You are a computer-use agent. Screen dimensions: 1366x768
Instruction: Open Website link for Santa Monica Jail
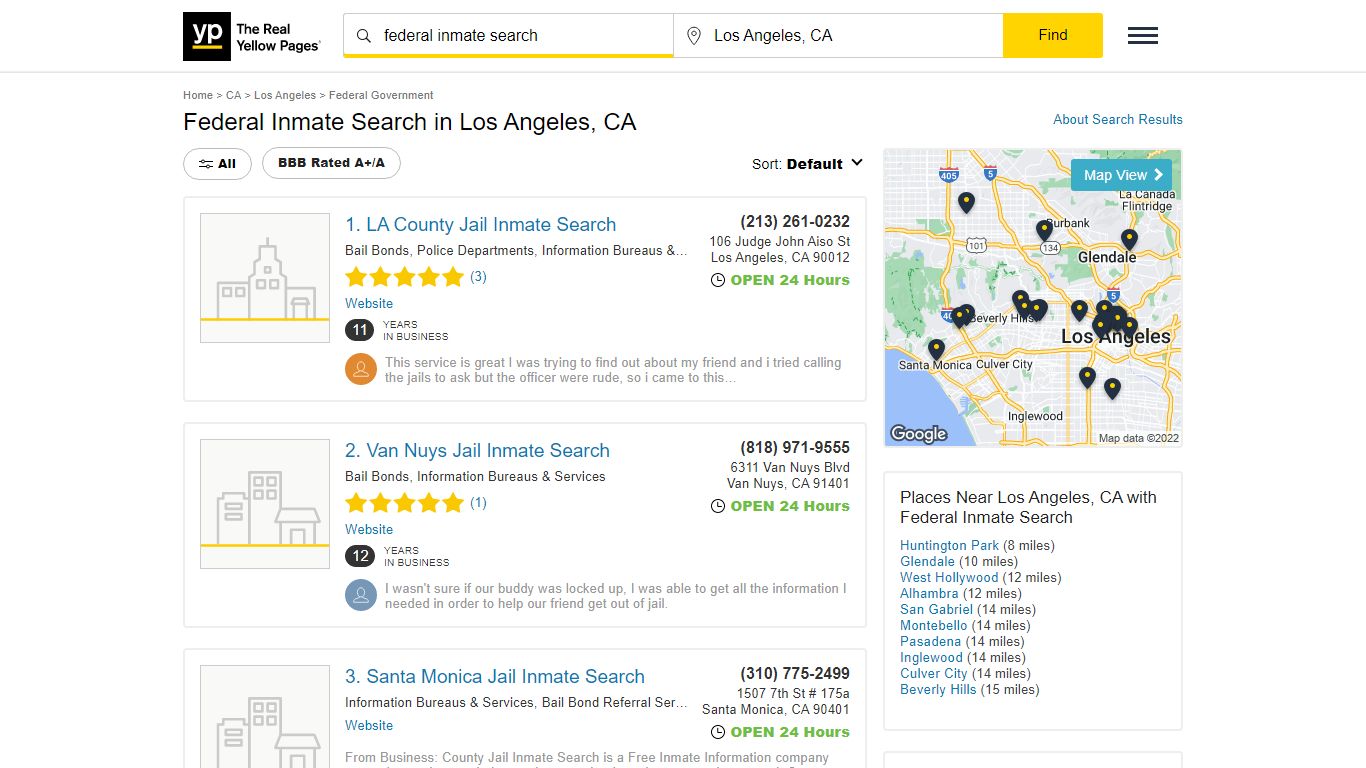pos(369,725)
